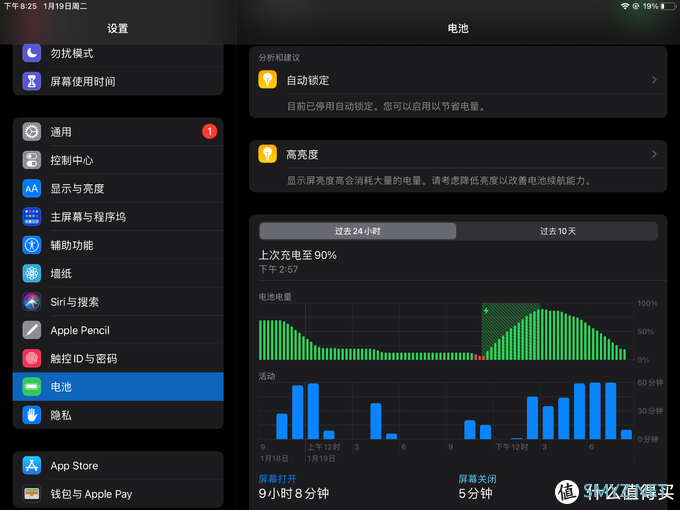Open 主屏幕与程序坞 settings row
680x510 pixels.
coord(118,216)
